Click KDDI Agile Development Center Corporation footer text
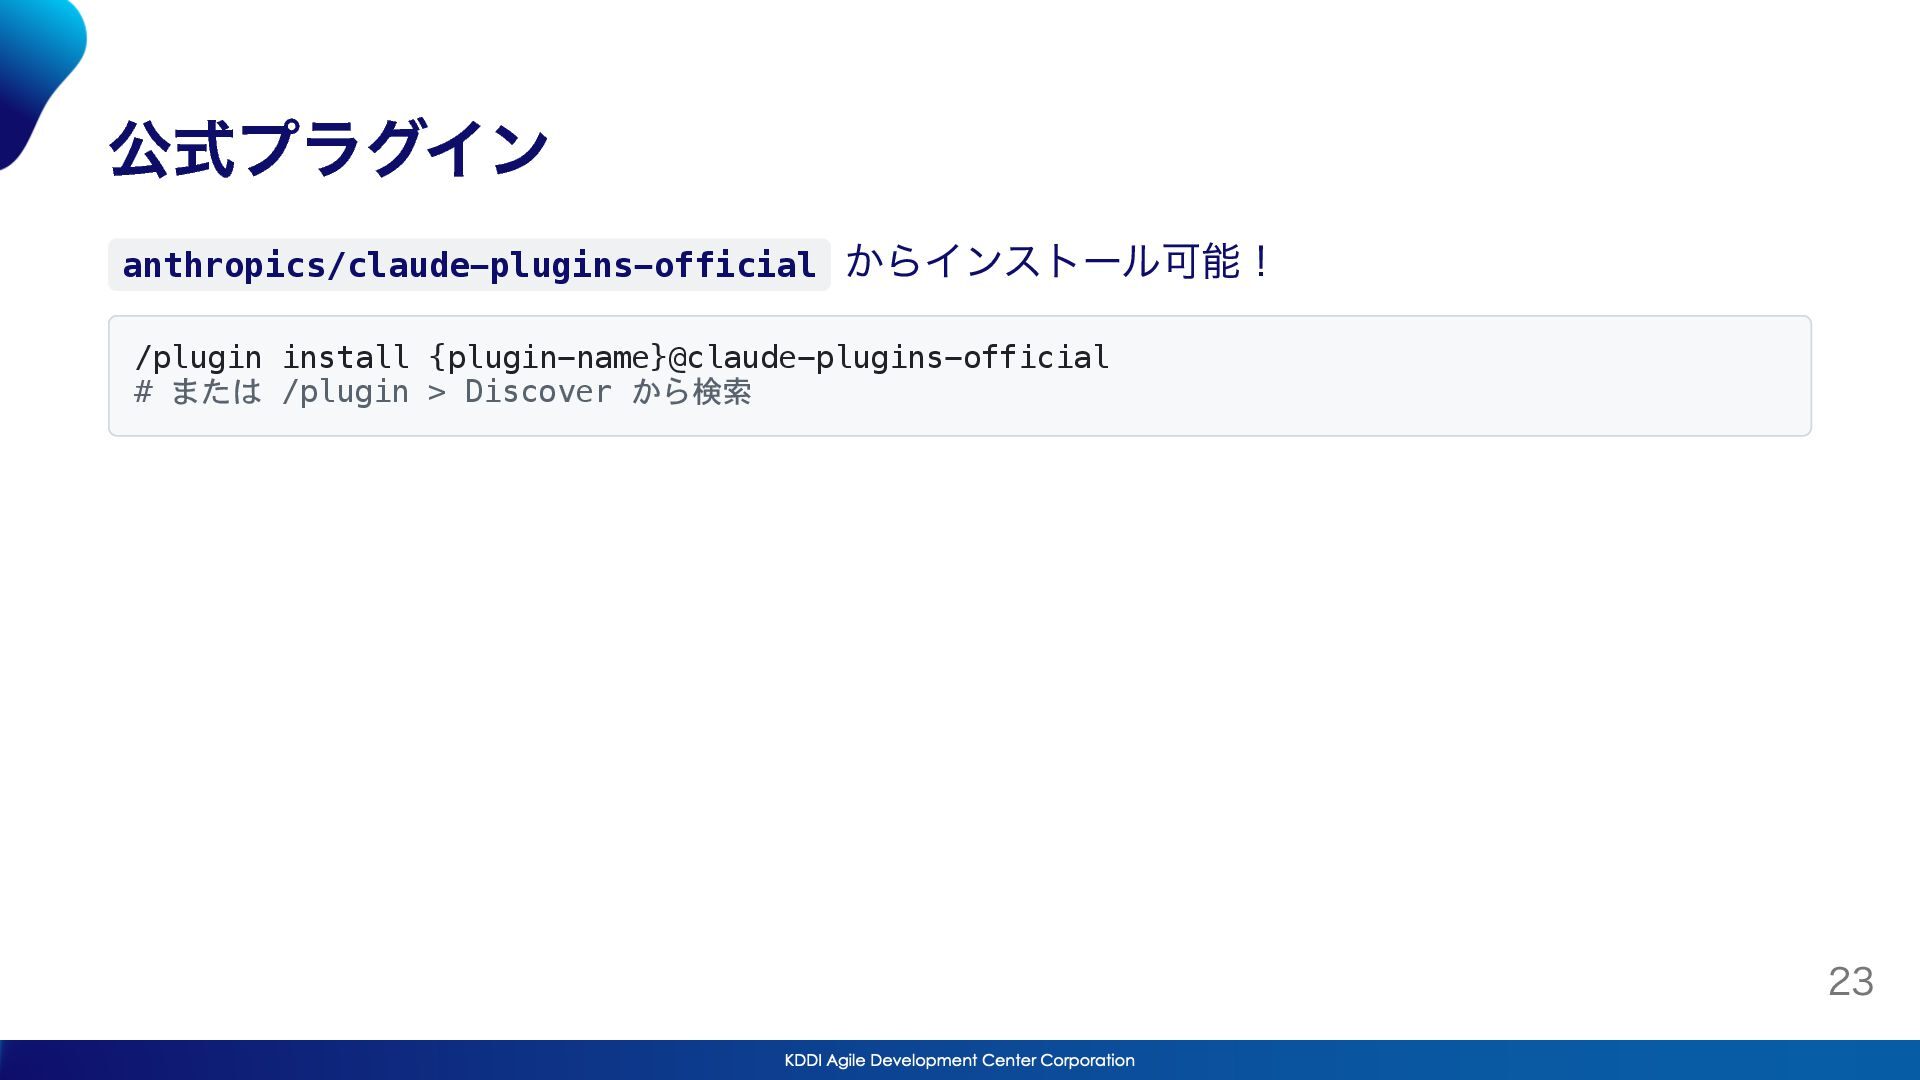Viewport: 1920px width, 1080px height. [x=959, y=1060]
